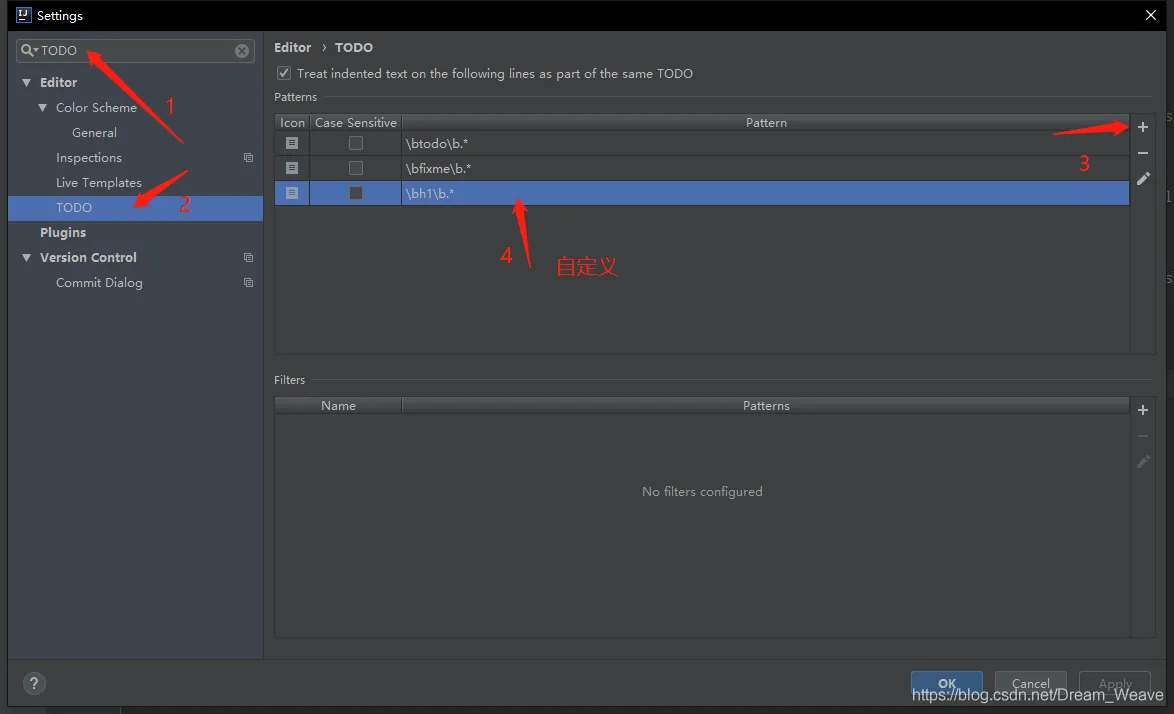Click into the TODO search field
1174x714 pixels.
click(x=135, y=51)
